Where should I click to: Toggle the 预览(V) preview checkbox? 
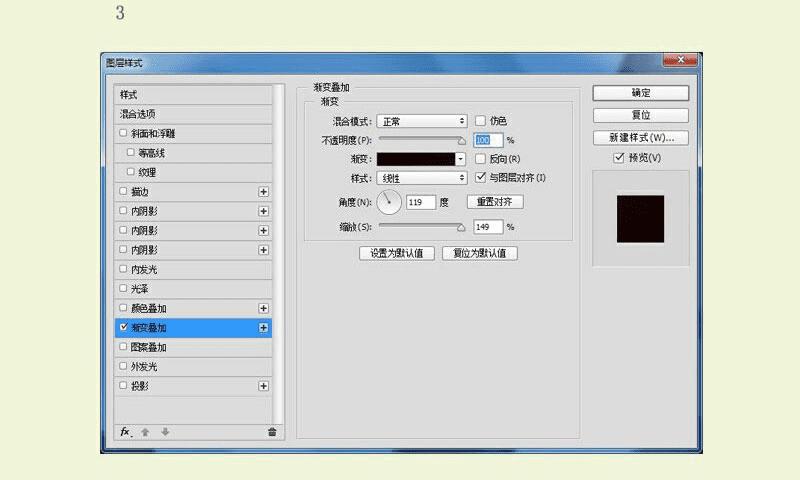coord(619,158)
